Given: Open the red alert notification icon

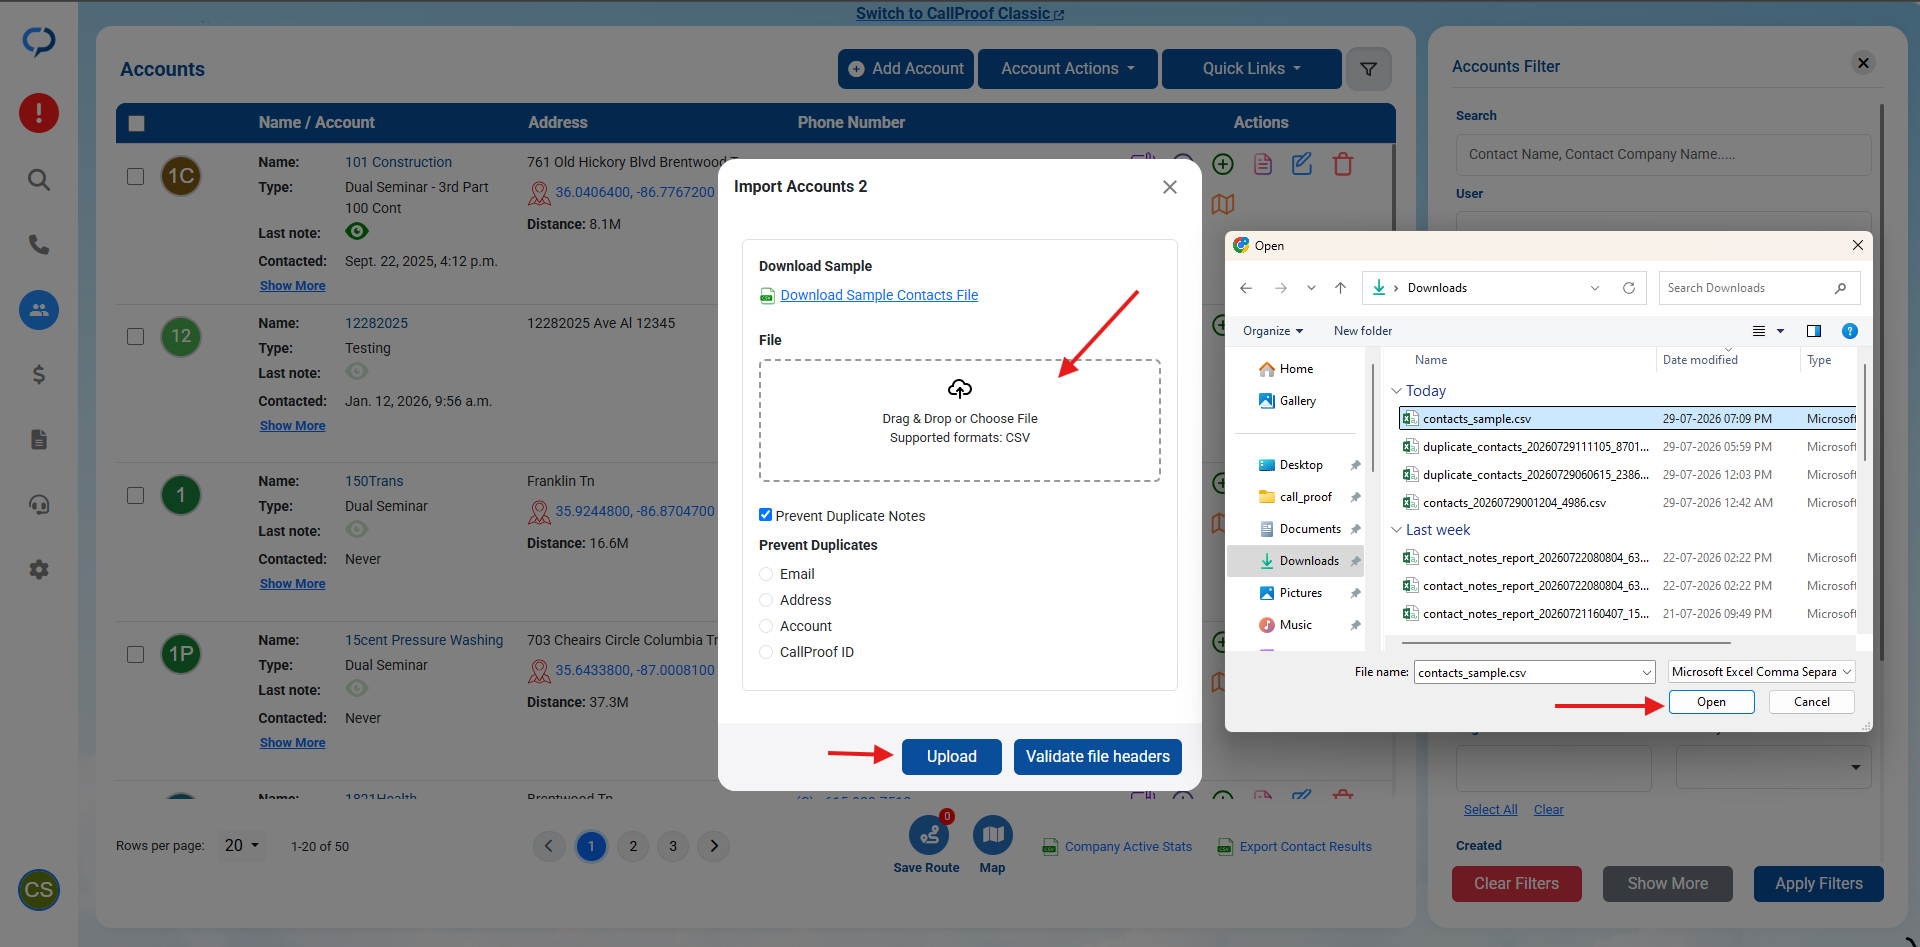Looking at the screenshot, I should [x=39, y=113].
